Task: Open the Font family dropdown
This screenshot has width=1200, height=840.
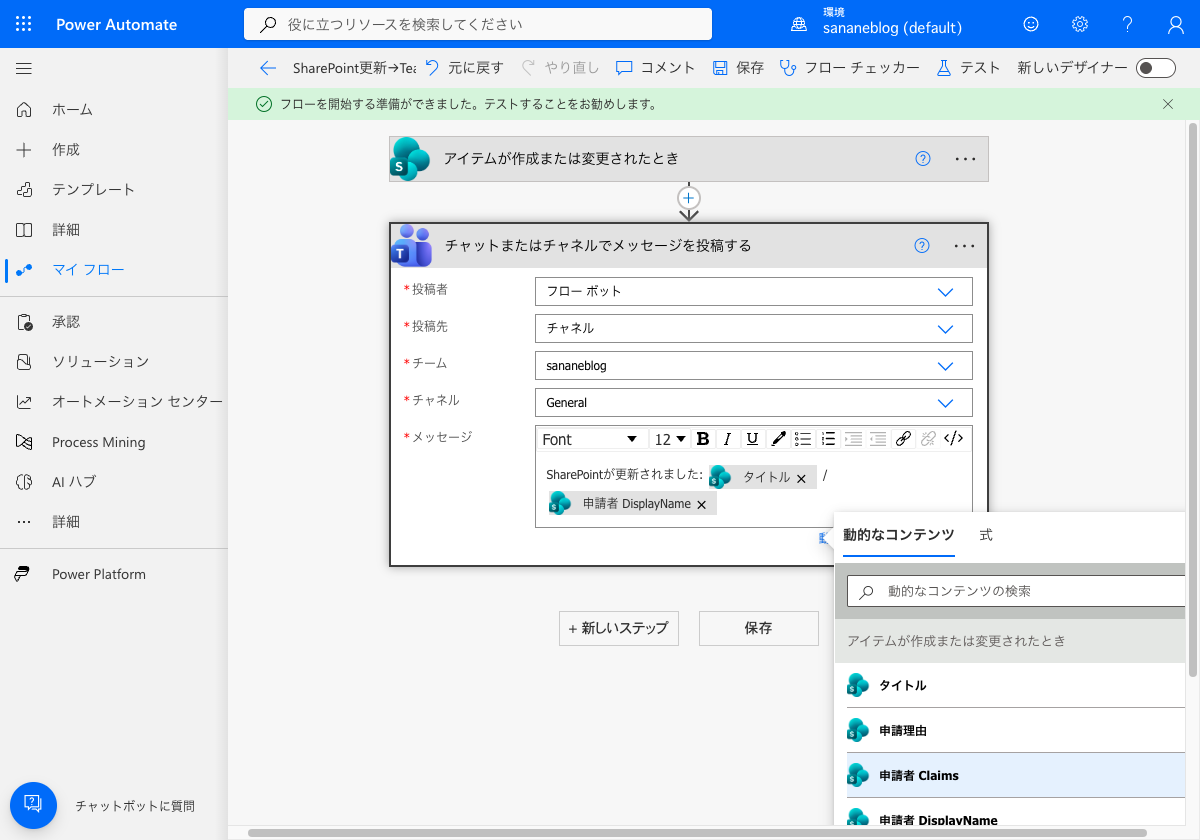Action: point(590,439)
